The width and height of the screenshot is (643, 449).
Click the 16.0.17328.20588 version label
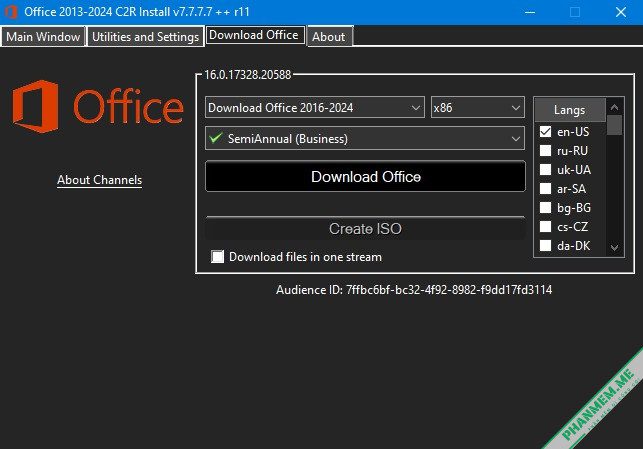point(248,75)
